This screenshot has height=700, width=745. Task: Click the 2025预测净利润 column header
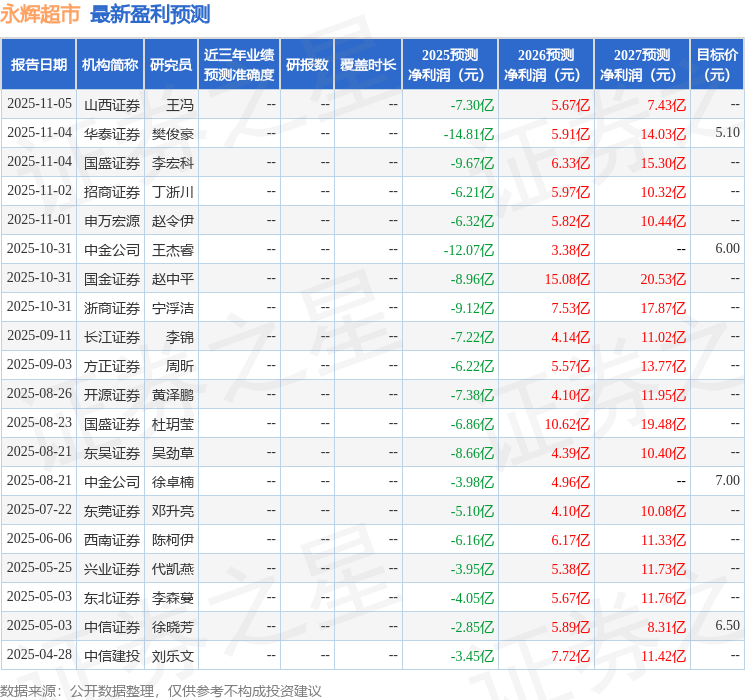[x=449, y=65]
